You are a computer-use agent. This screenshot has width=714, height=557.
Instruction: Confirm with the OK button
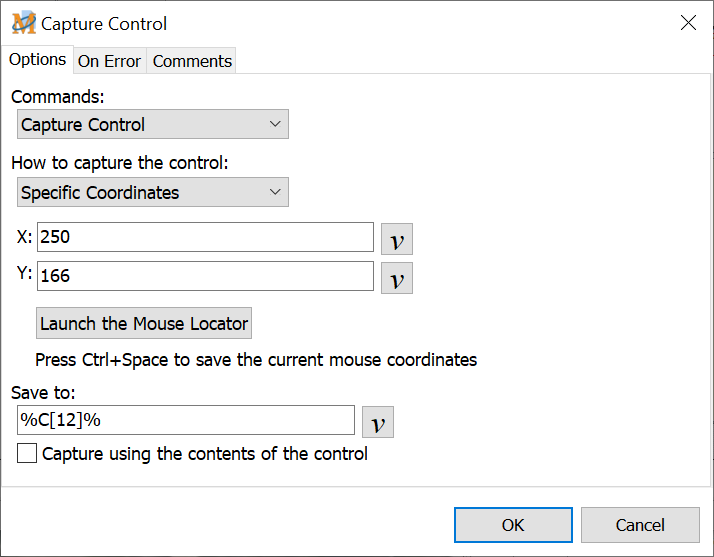pos(513,525)
